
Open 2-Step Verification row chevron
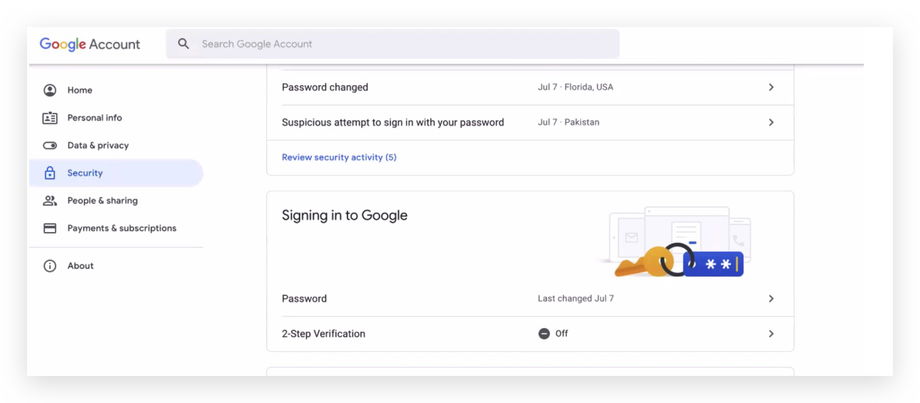771,334
